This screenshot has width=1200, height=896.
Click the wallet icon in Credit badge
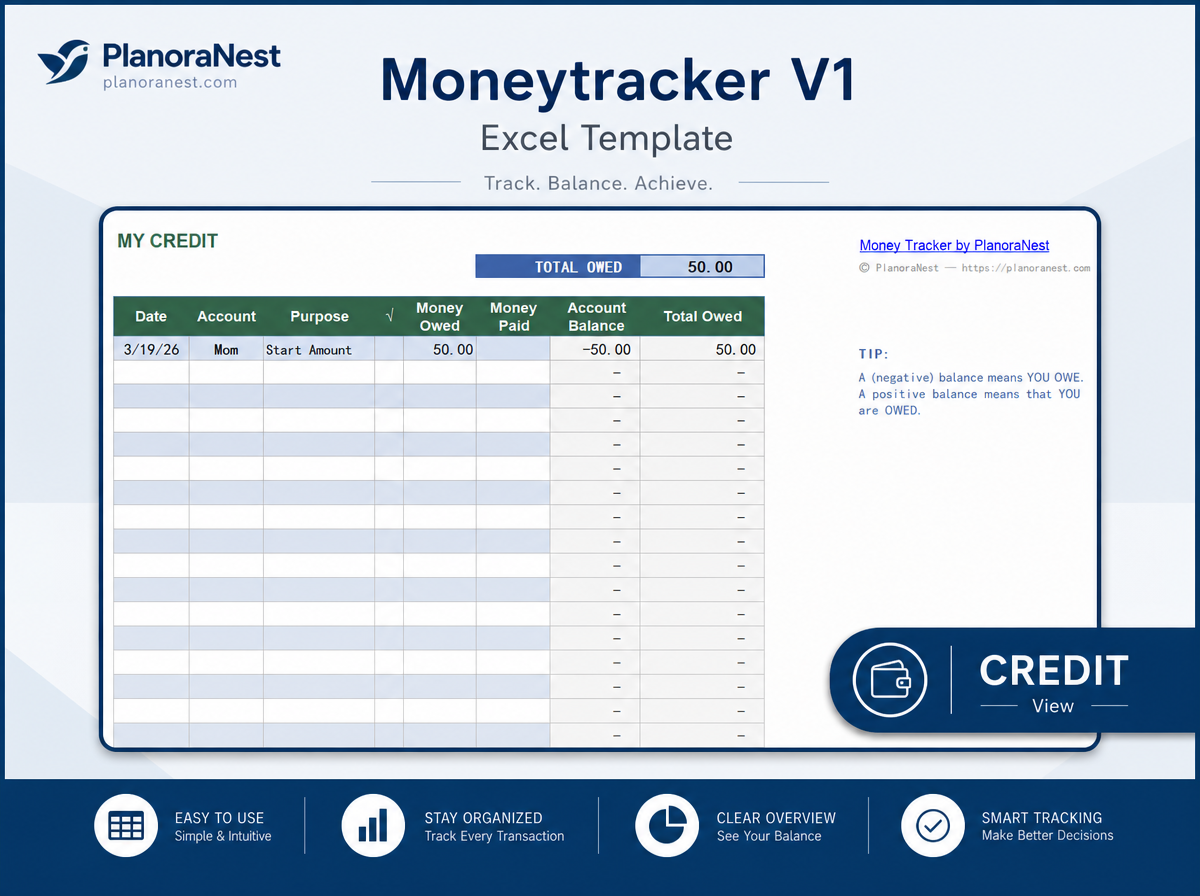click(x=890, y=681)
